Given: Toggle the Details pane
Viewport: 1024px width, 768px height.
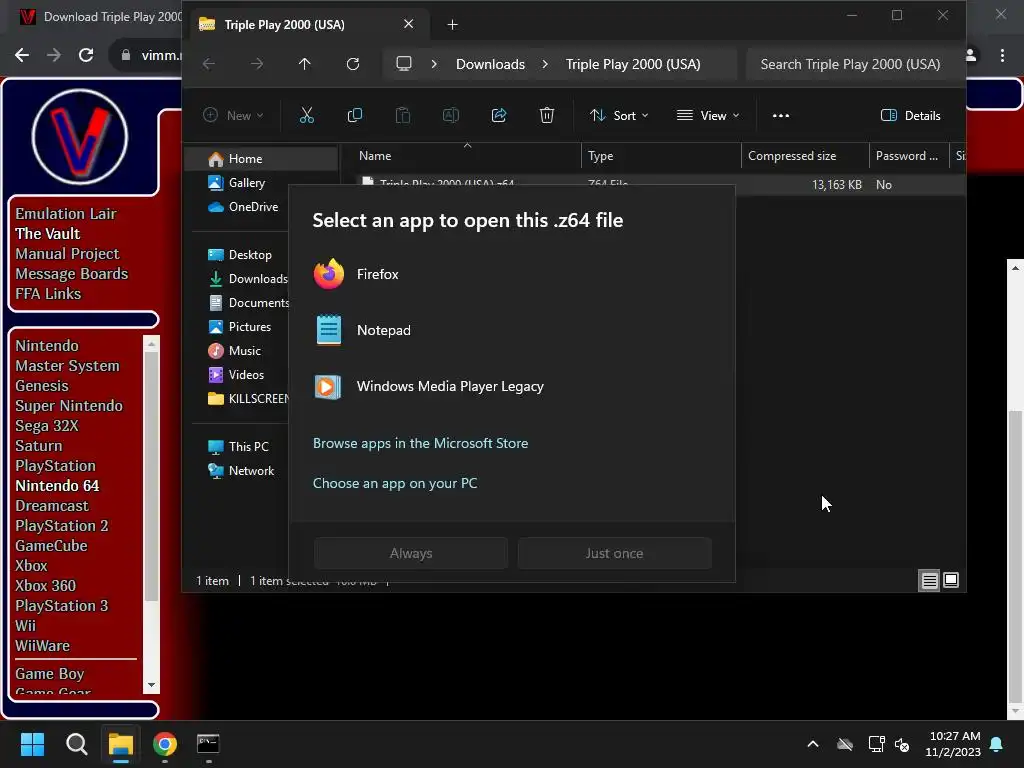Looking at the screenshot, I should pos(910,116).
